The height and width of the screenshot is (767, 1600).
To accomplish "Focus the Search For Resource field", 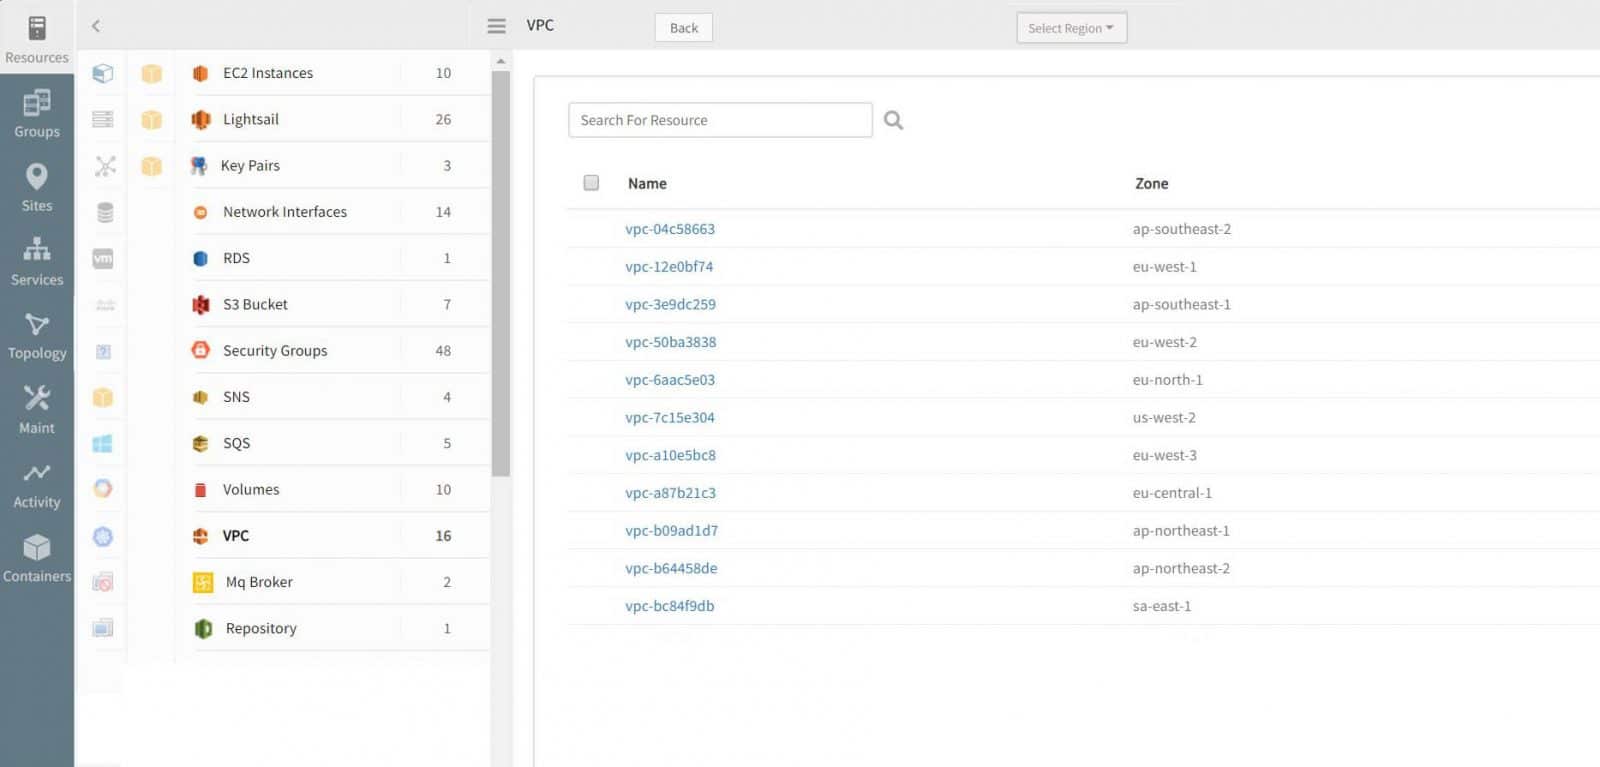I will click(x=720, y=120).
